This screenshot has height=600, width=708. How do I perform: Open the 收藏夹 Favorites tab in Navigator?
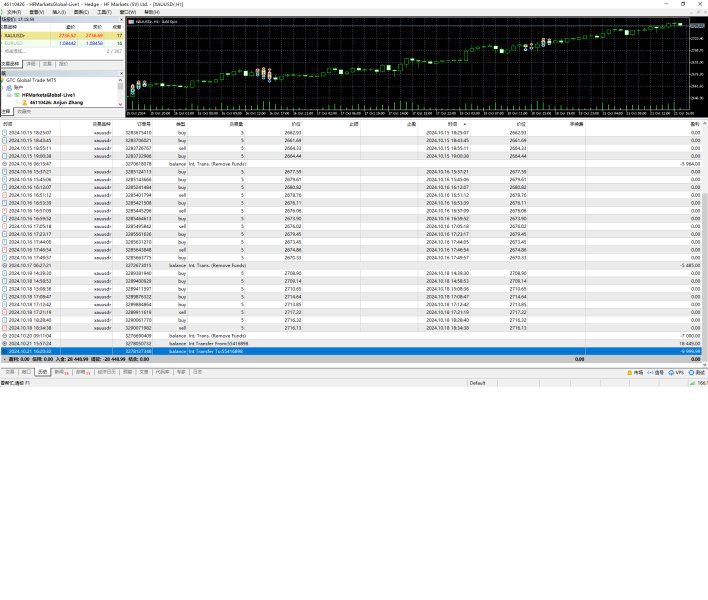pyautogui.click(x=24, y=111)
